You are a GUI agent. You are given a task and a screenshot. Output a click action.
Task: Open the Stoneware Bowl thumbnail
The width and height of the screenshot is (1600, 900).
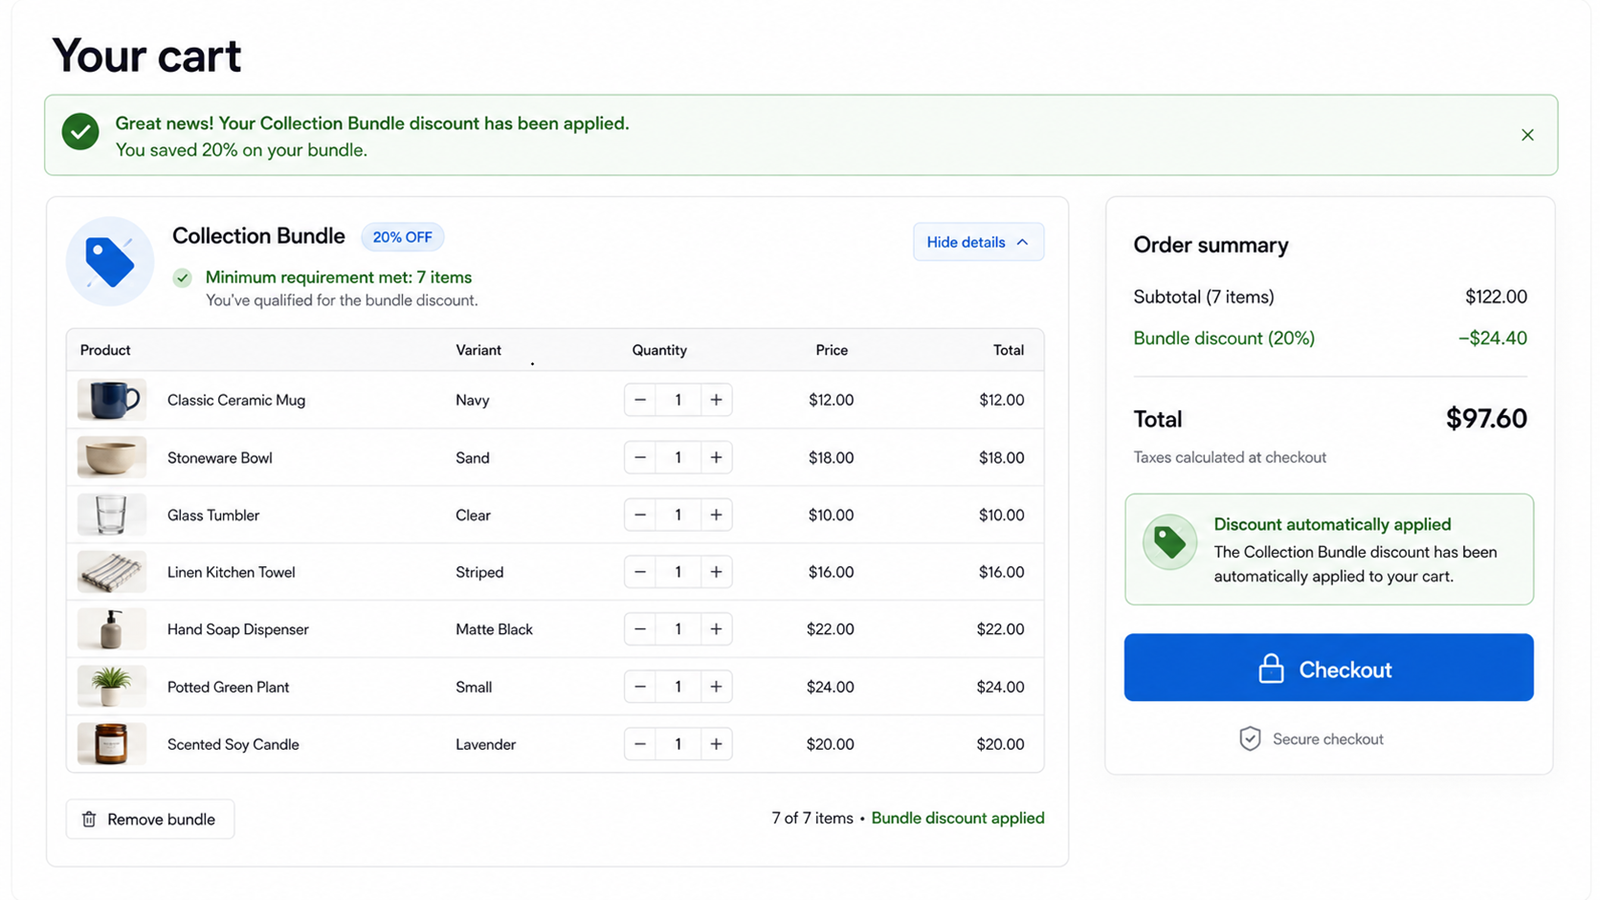tap(112, 457)
